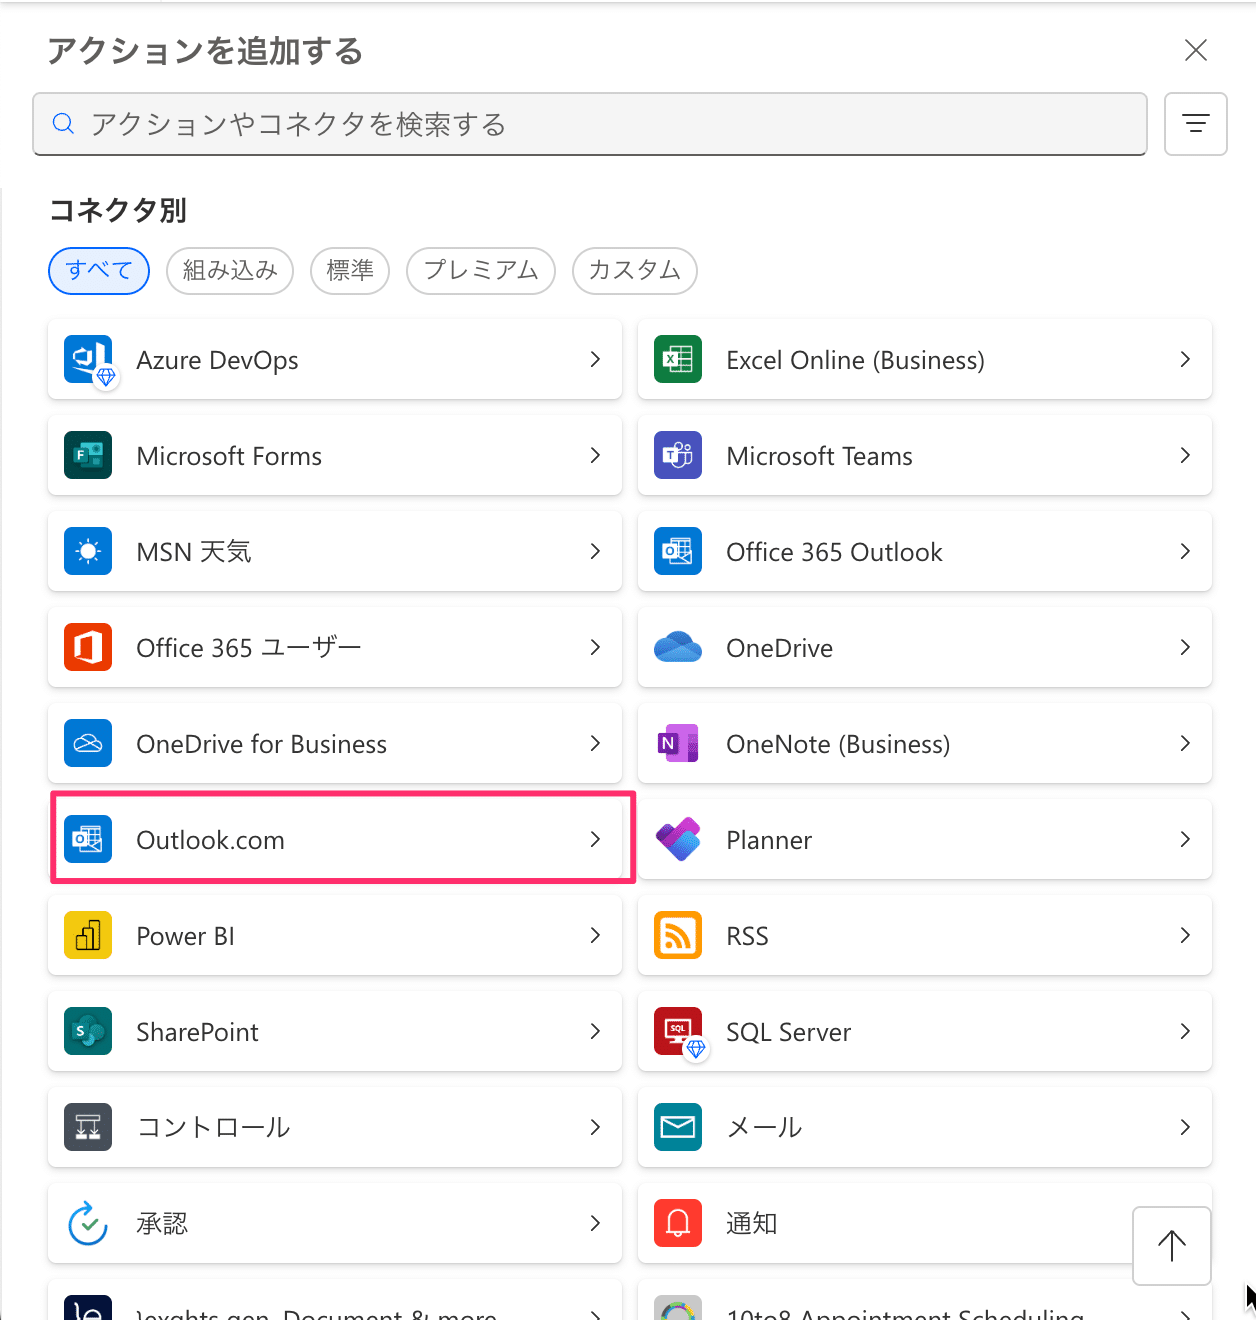Screen dimensions: 1256x1320
Task: Click the OneNote (Business) icon
Action: 678,744
